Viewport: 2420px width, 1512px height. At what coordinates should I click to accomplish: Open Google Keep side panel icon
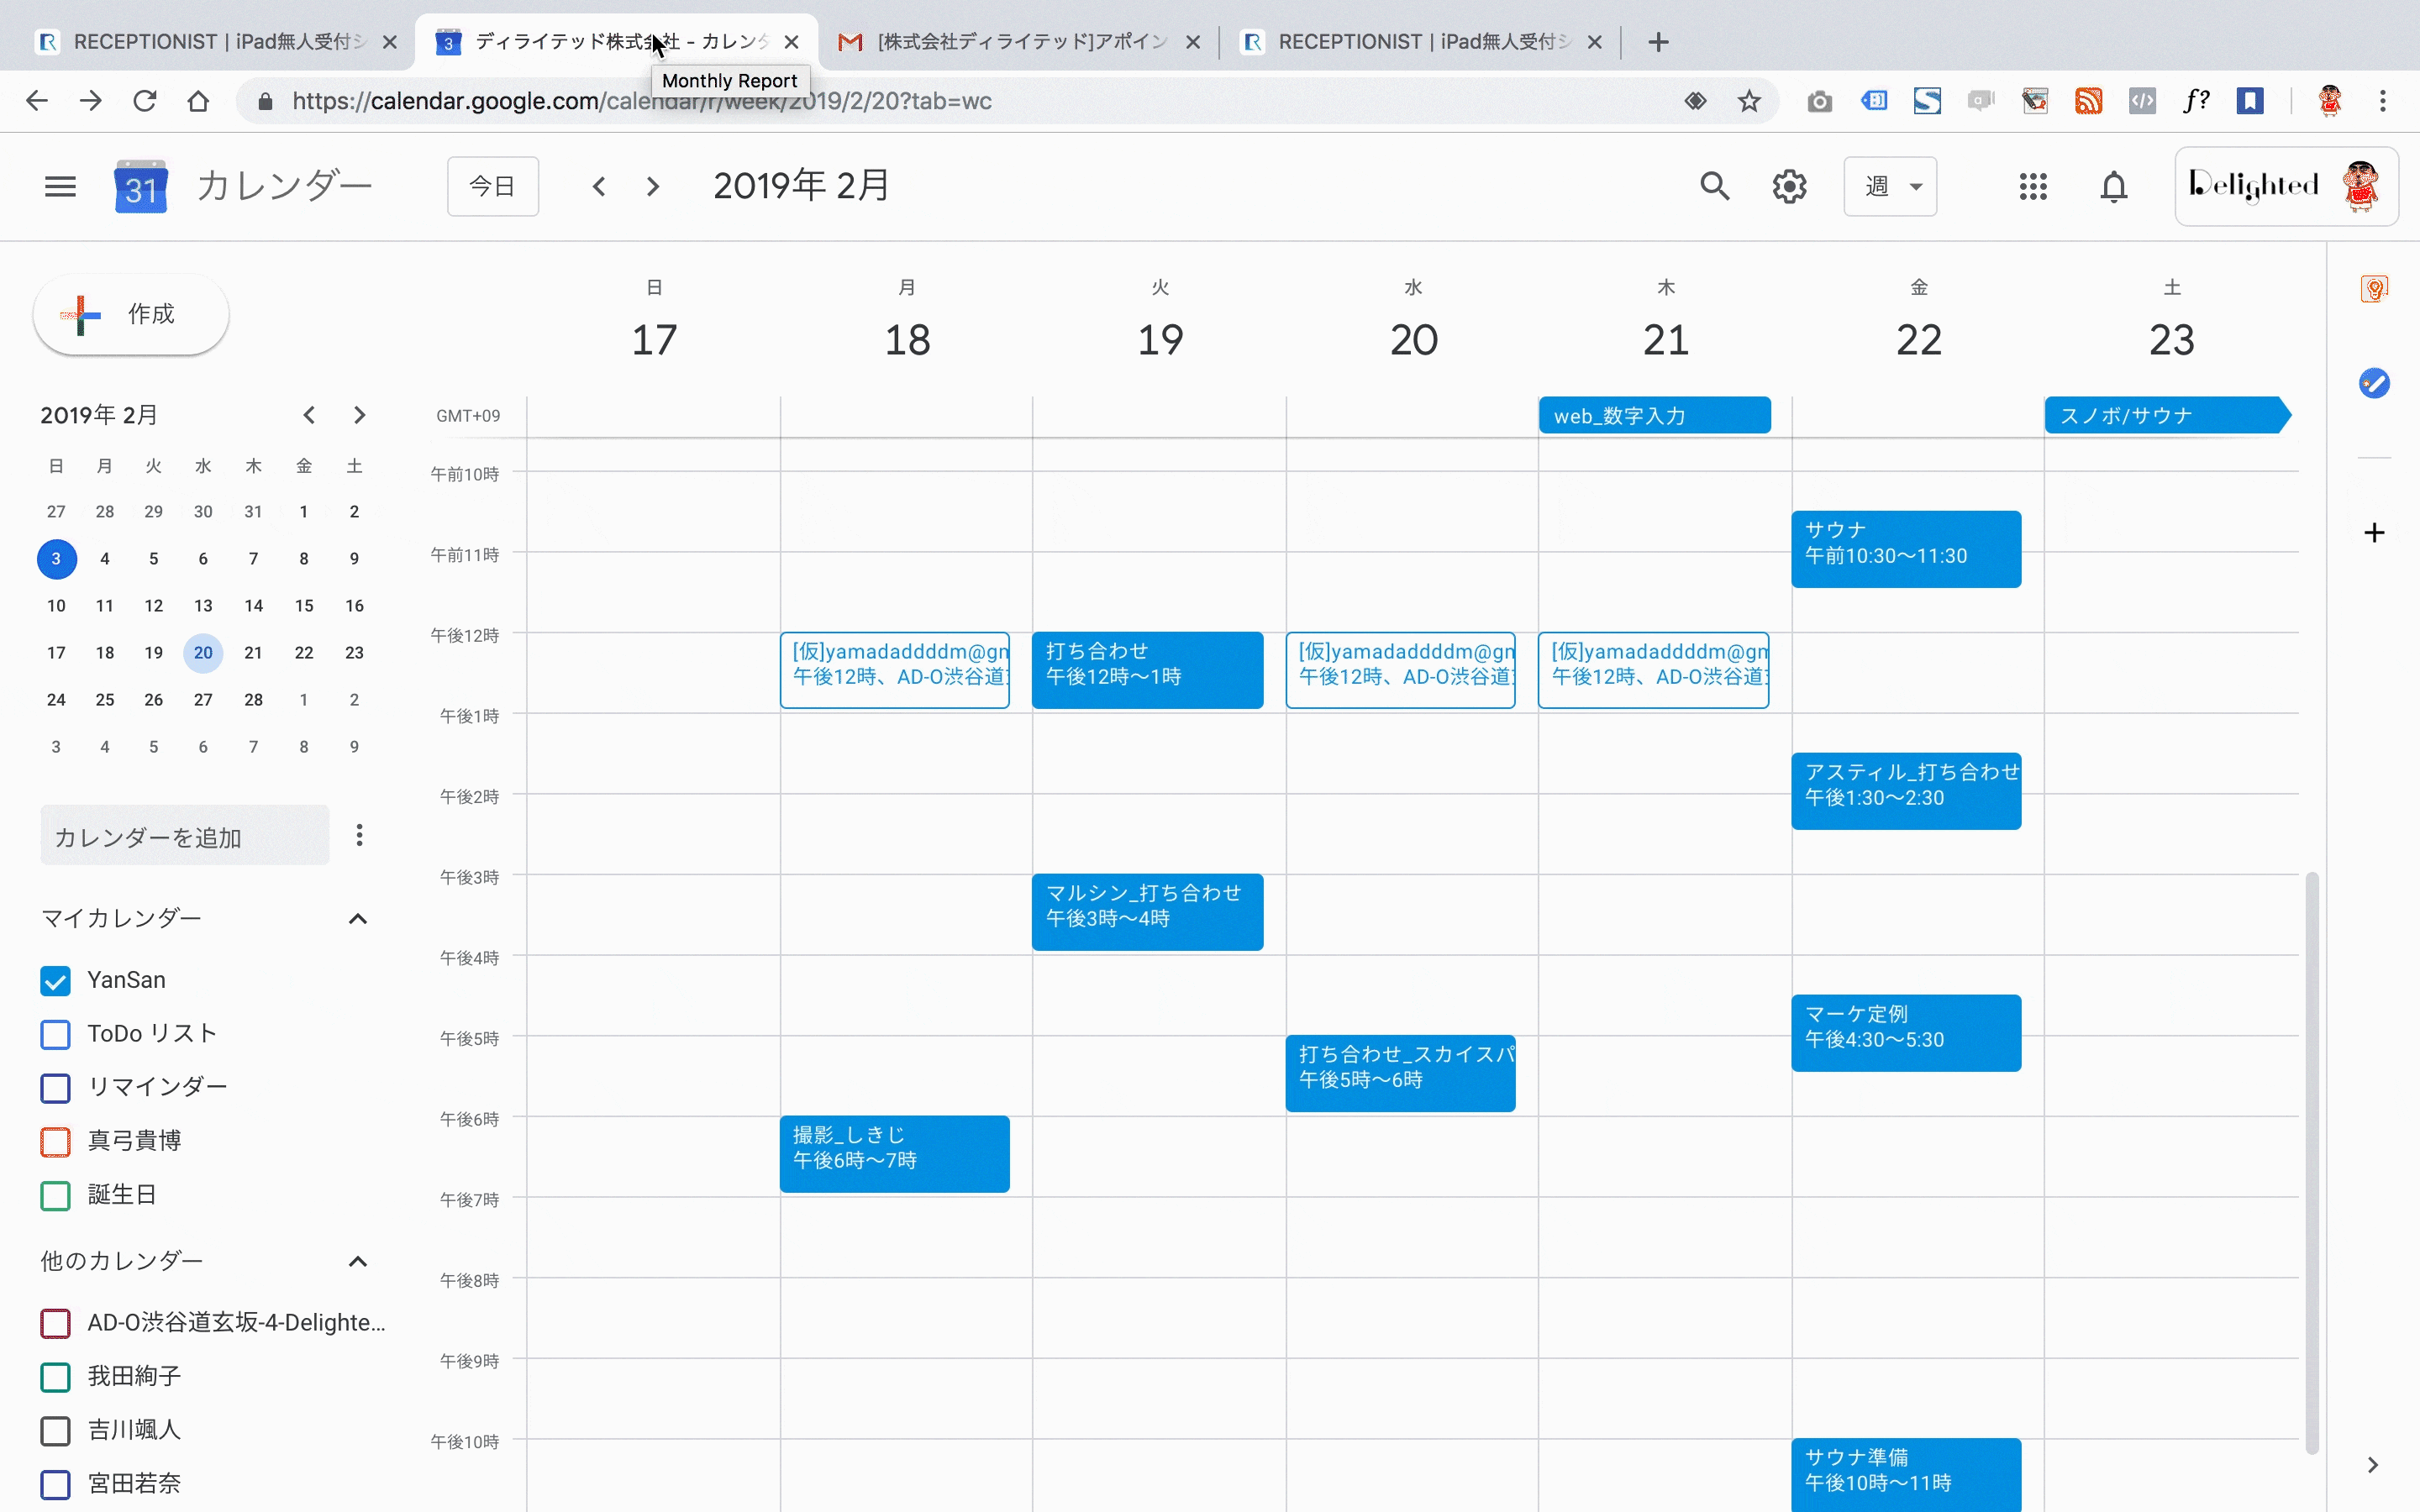click(x=2374, y=289)
